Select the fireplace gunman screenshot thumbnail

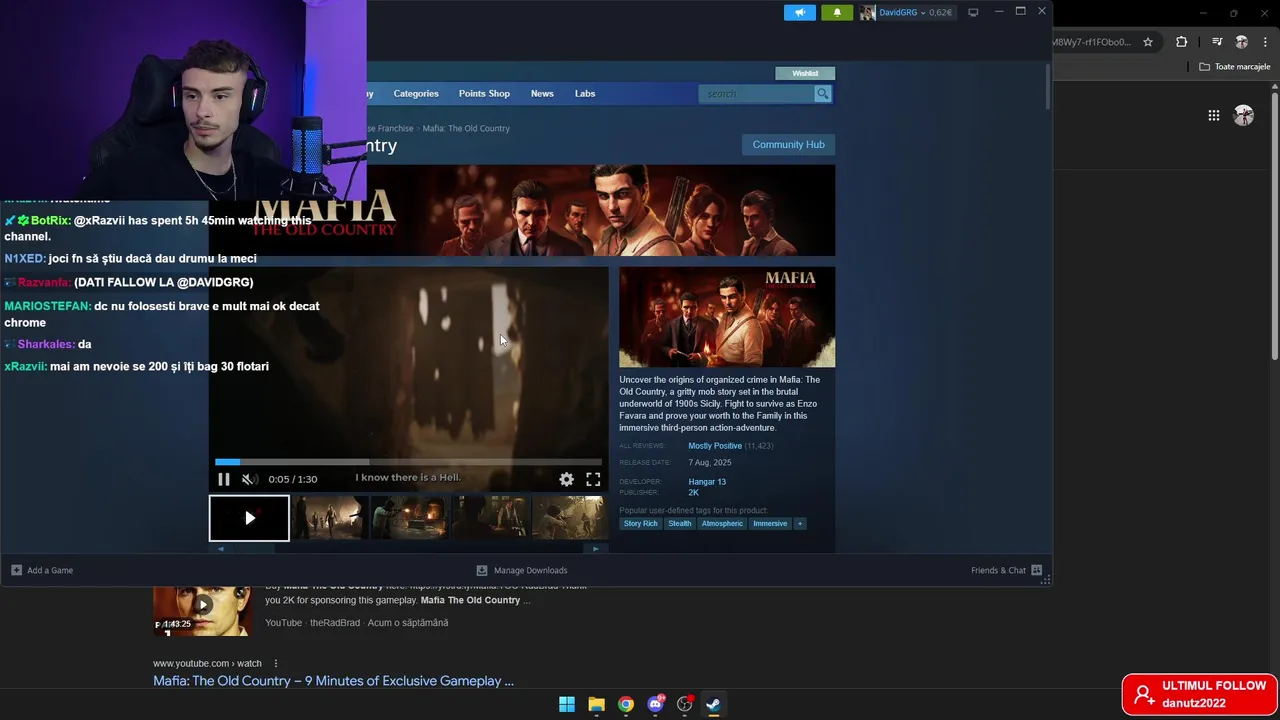[410, 518]
